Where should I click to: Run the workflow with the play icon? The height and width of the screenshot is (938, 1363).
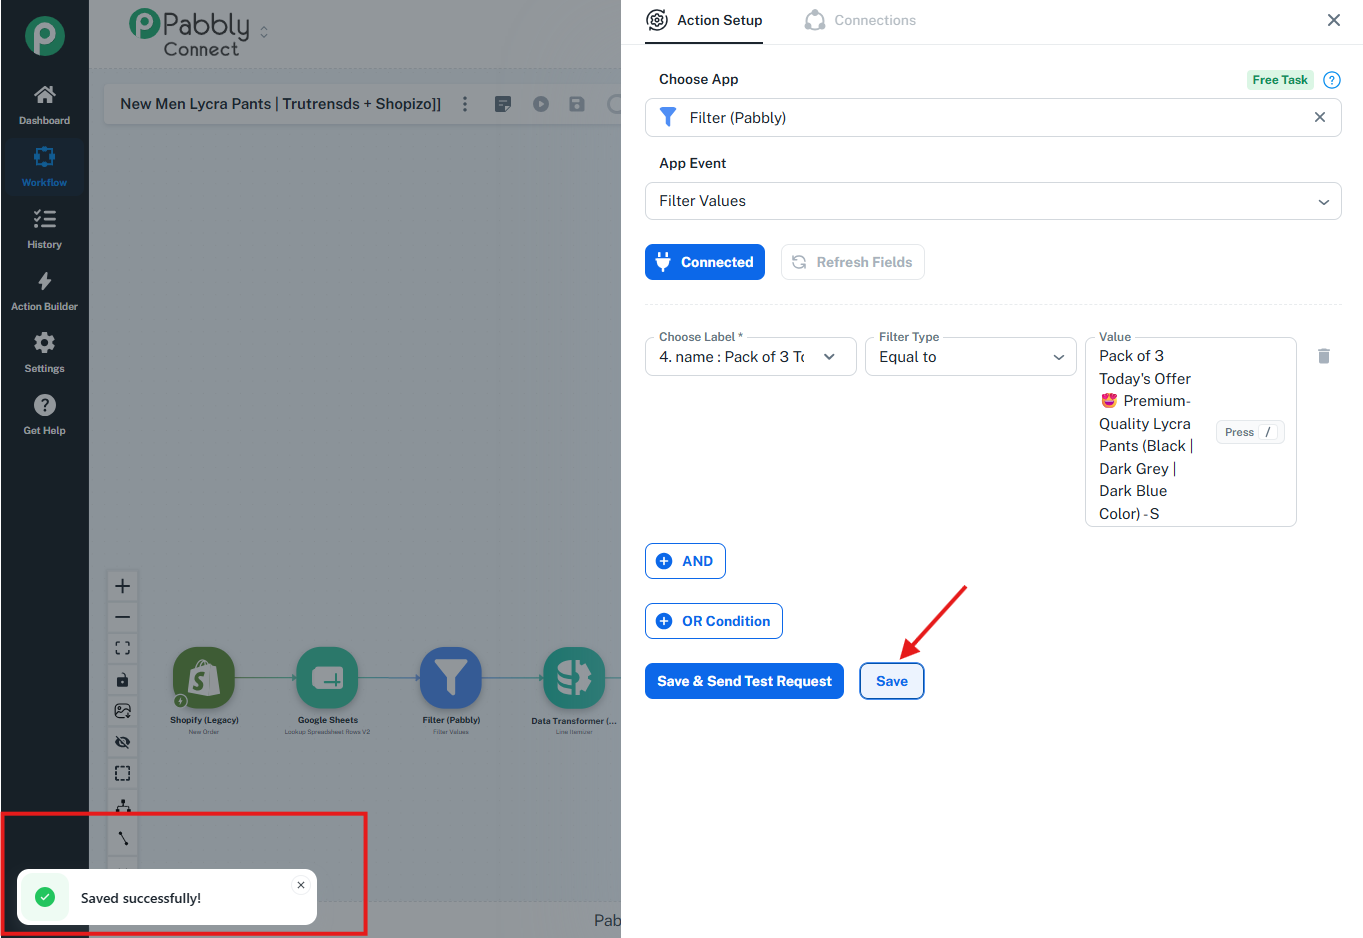(x=541, y=104)
